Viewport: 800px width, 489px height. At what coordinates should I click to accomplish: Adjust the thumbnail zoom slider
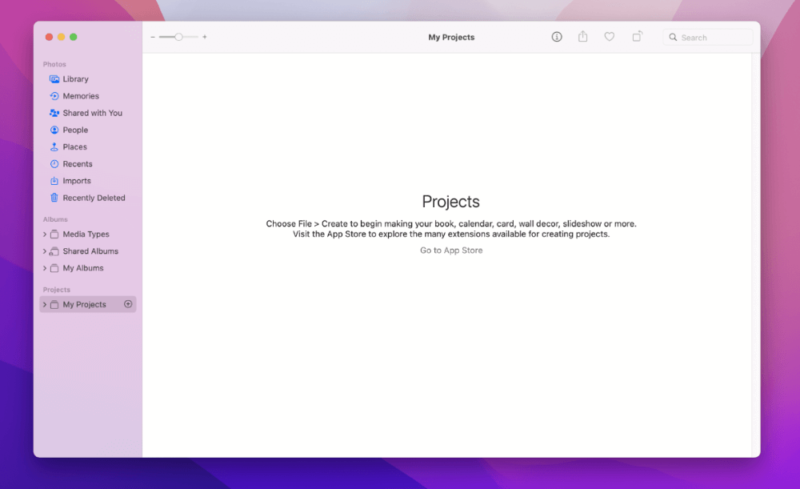point(179,37)
